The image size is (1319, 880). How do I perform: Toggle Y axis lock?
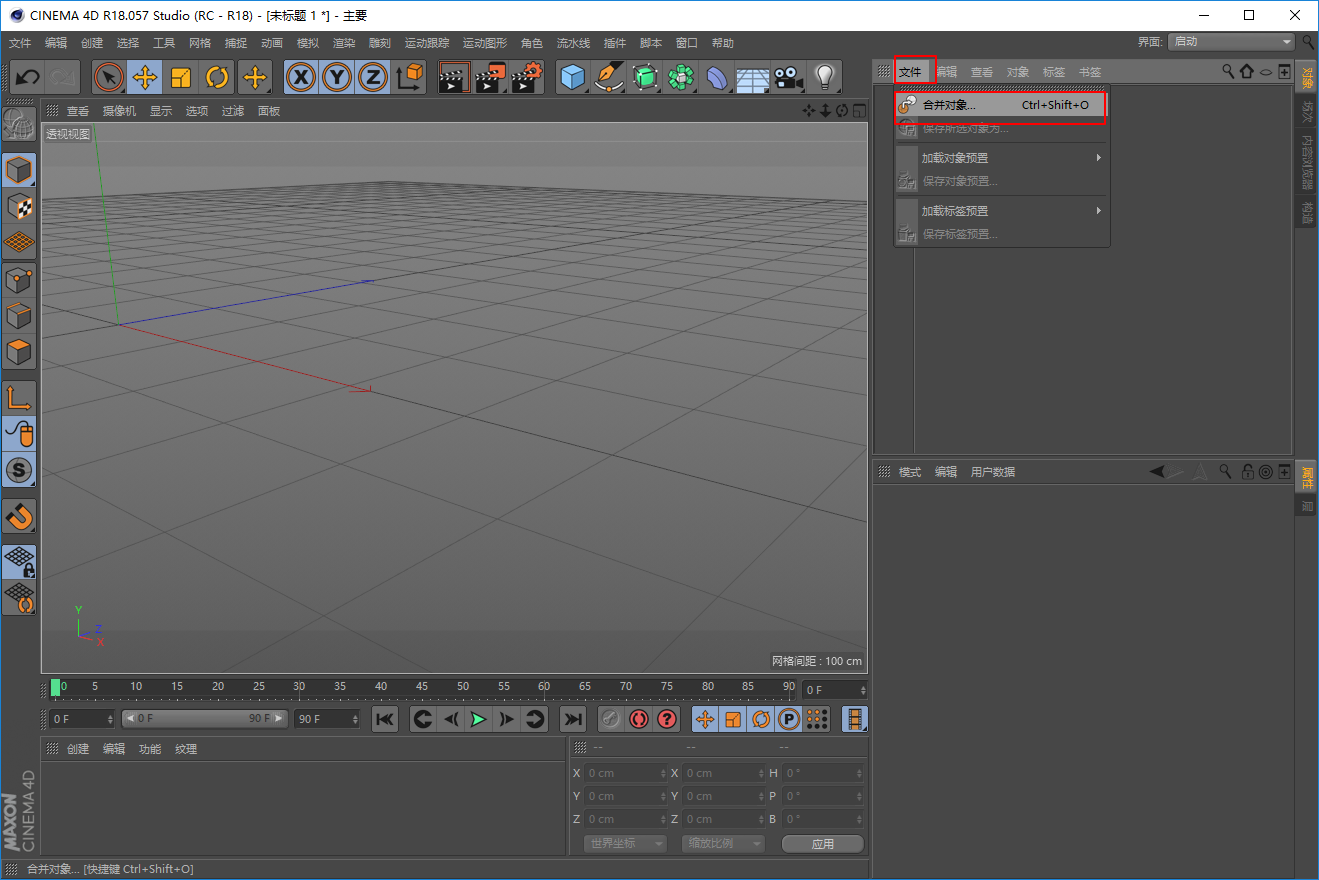pos(337,77)
